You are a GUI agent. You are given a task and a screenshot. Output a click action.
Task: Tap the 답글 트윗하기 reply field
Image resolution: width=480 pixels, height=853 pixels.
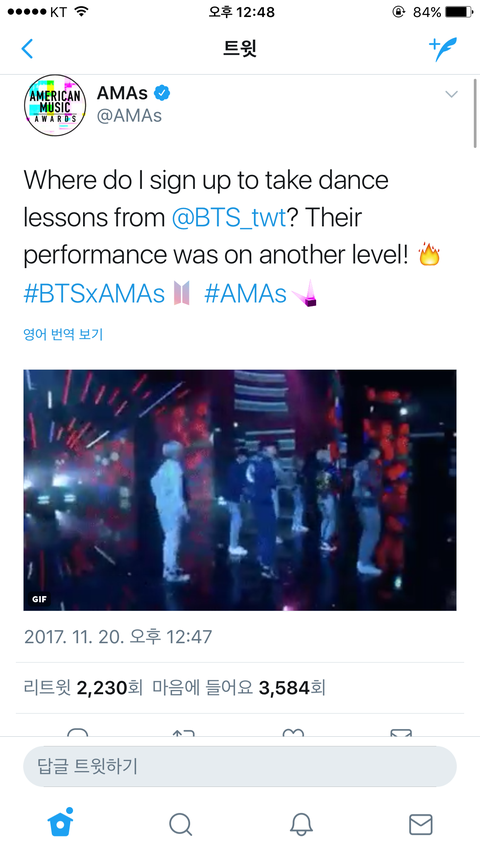pyautogui.click(x=239, y=767)
